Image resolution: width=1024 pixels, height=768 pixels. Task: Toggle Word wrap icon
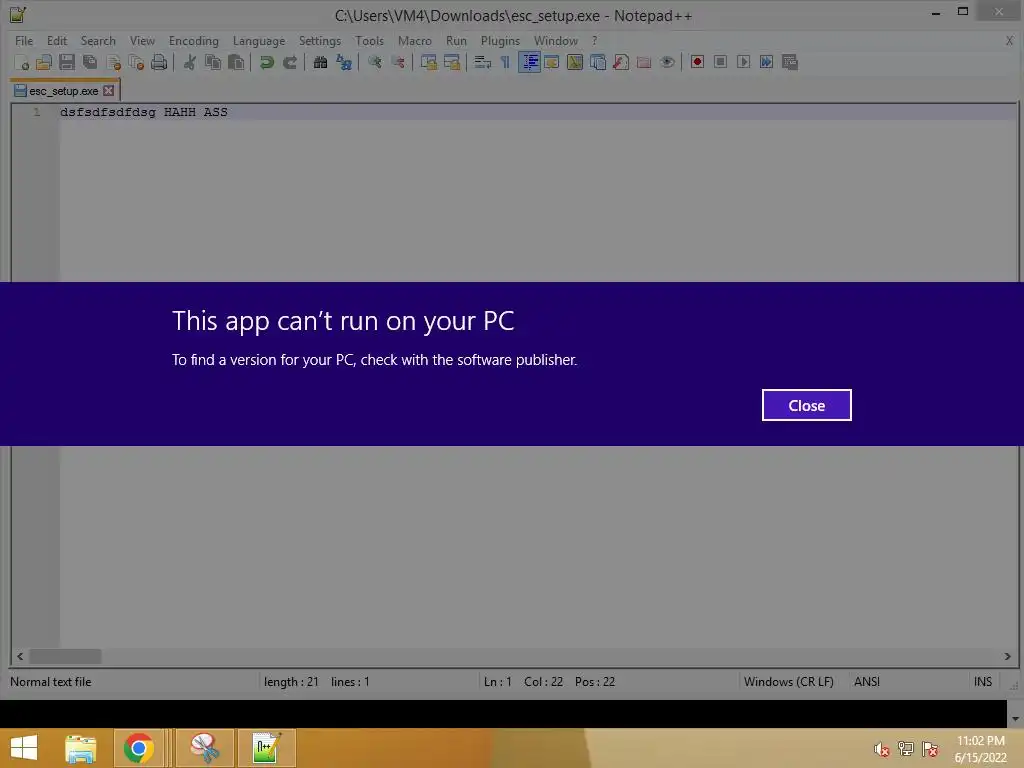(x=482, y=62)
